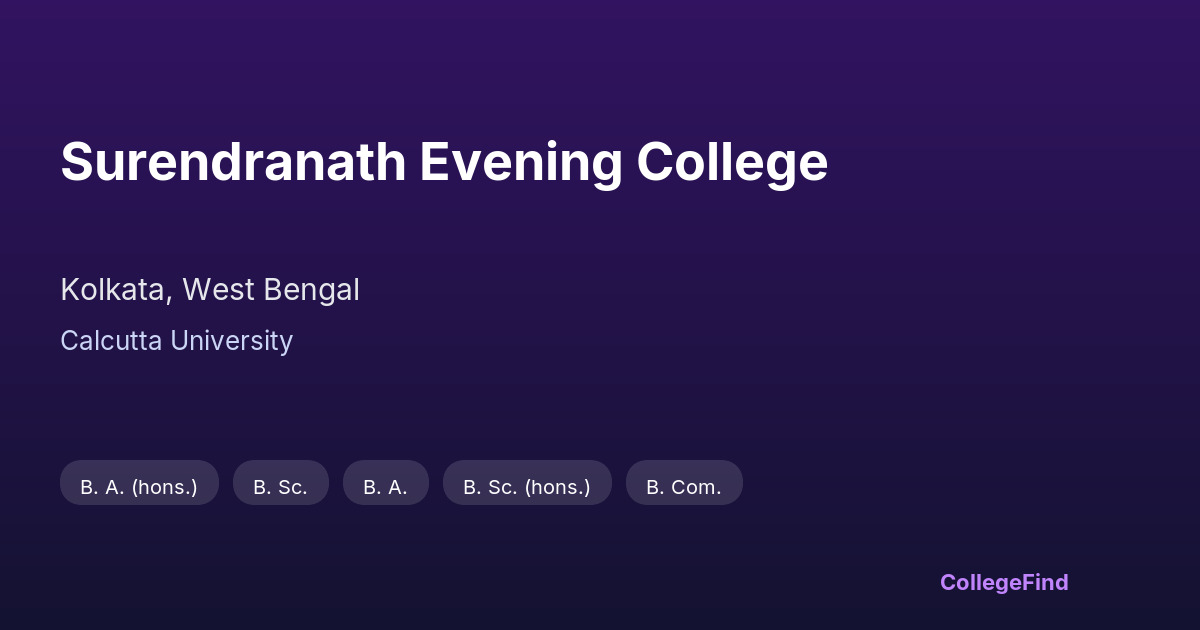The image size is (1200, 630).
Task: Pick the B. Sc. (hons.) course chip
Action: click(x=527, y=487)
